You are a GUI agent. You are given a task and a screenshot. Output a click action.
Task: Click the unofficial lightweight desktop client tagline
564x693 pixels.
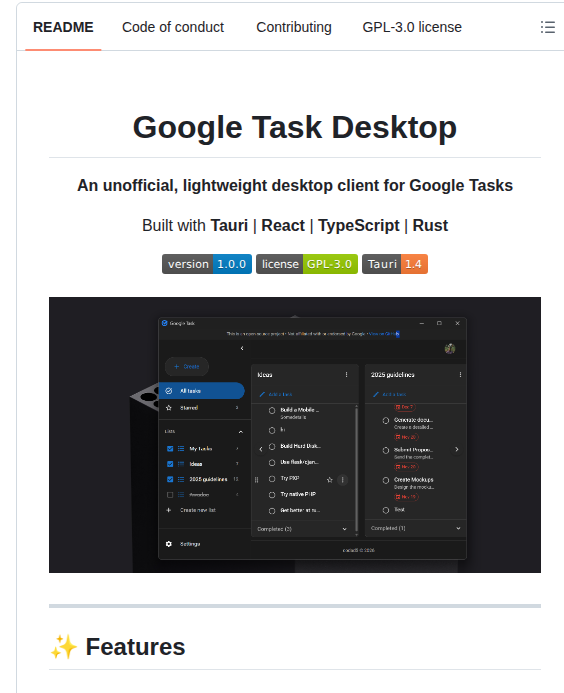point(295,186)
